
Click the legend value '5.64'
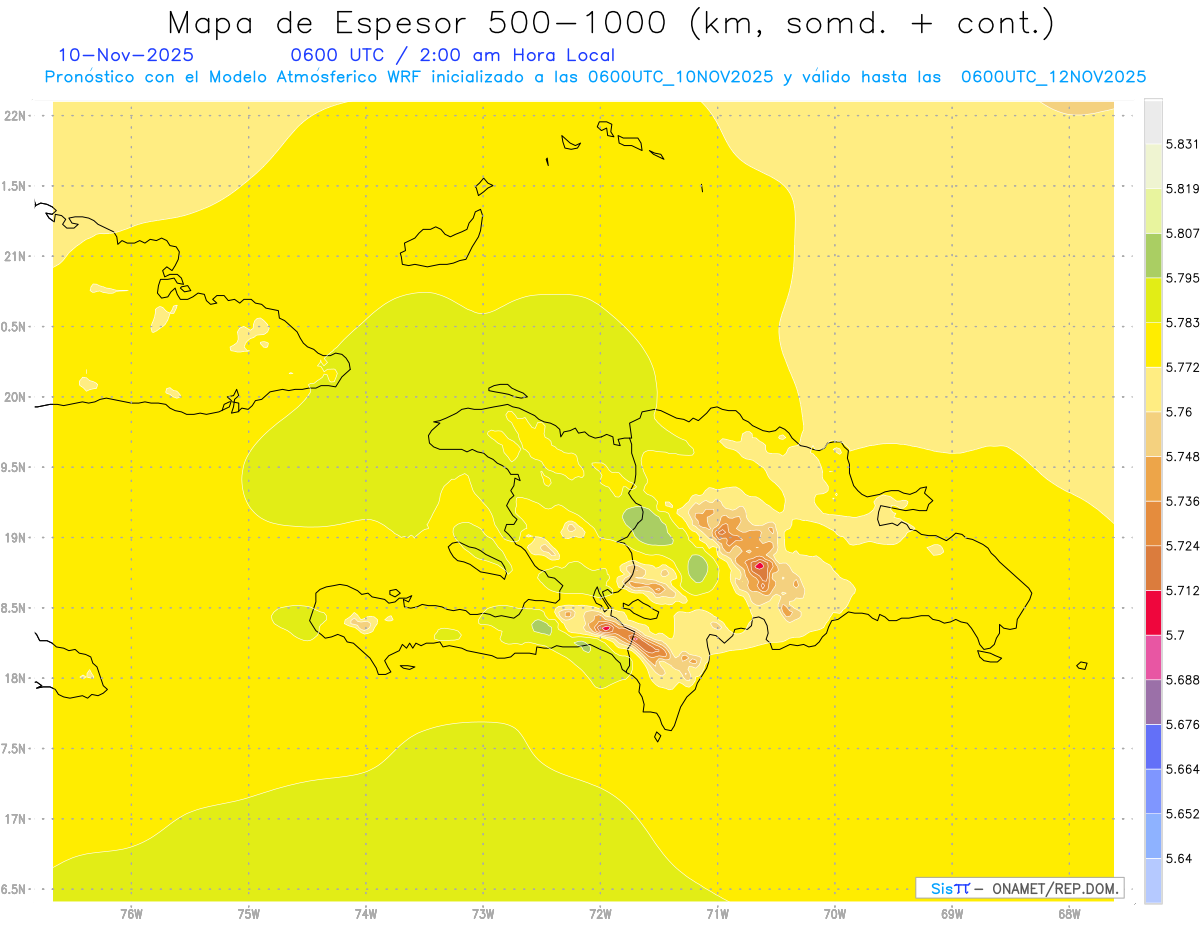tap(1178, 858)
